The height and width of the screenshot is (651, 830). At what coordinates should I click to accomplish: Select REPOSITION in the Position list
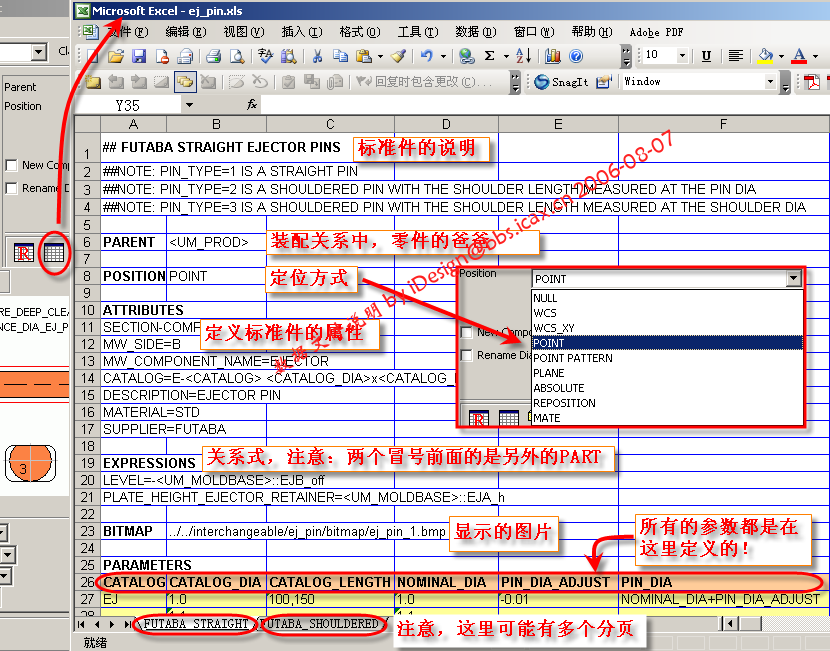(x=667, y=403)
